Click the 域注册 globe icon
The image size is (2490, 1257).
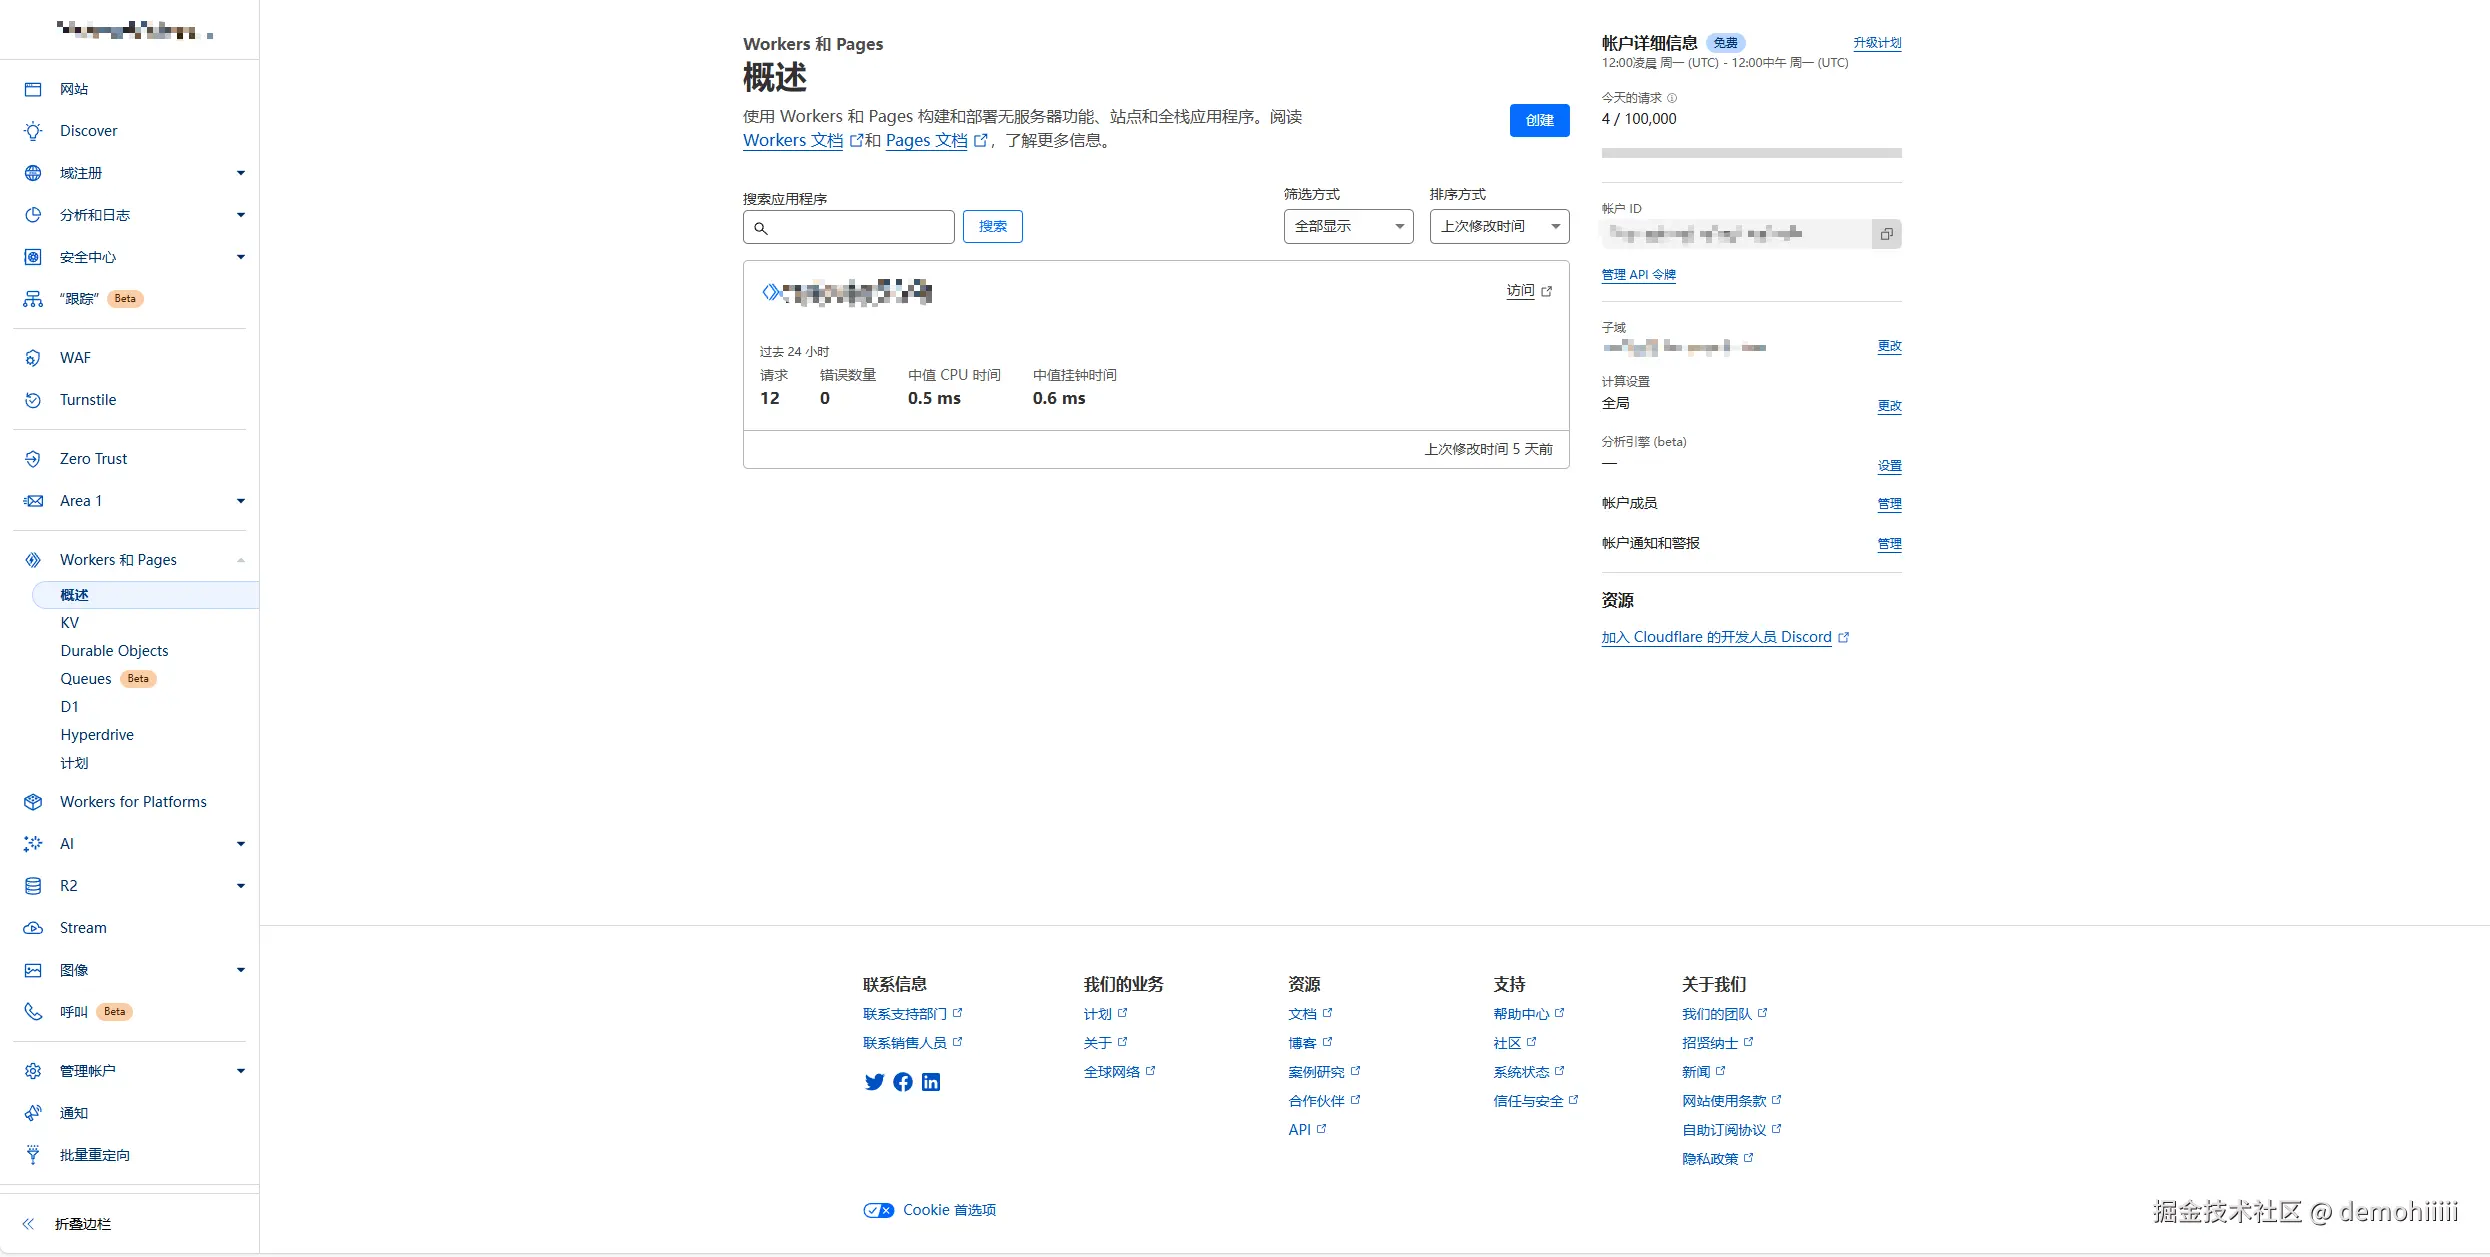coord(33,173)
